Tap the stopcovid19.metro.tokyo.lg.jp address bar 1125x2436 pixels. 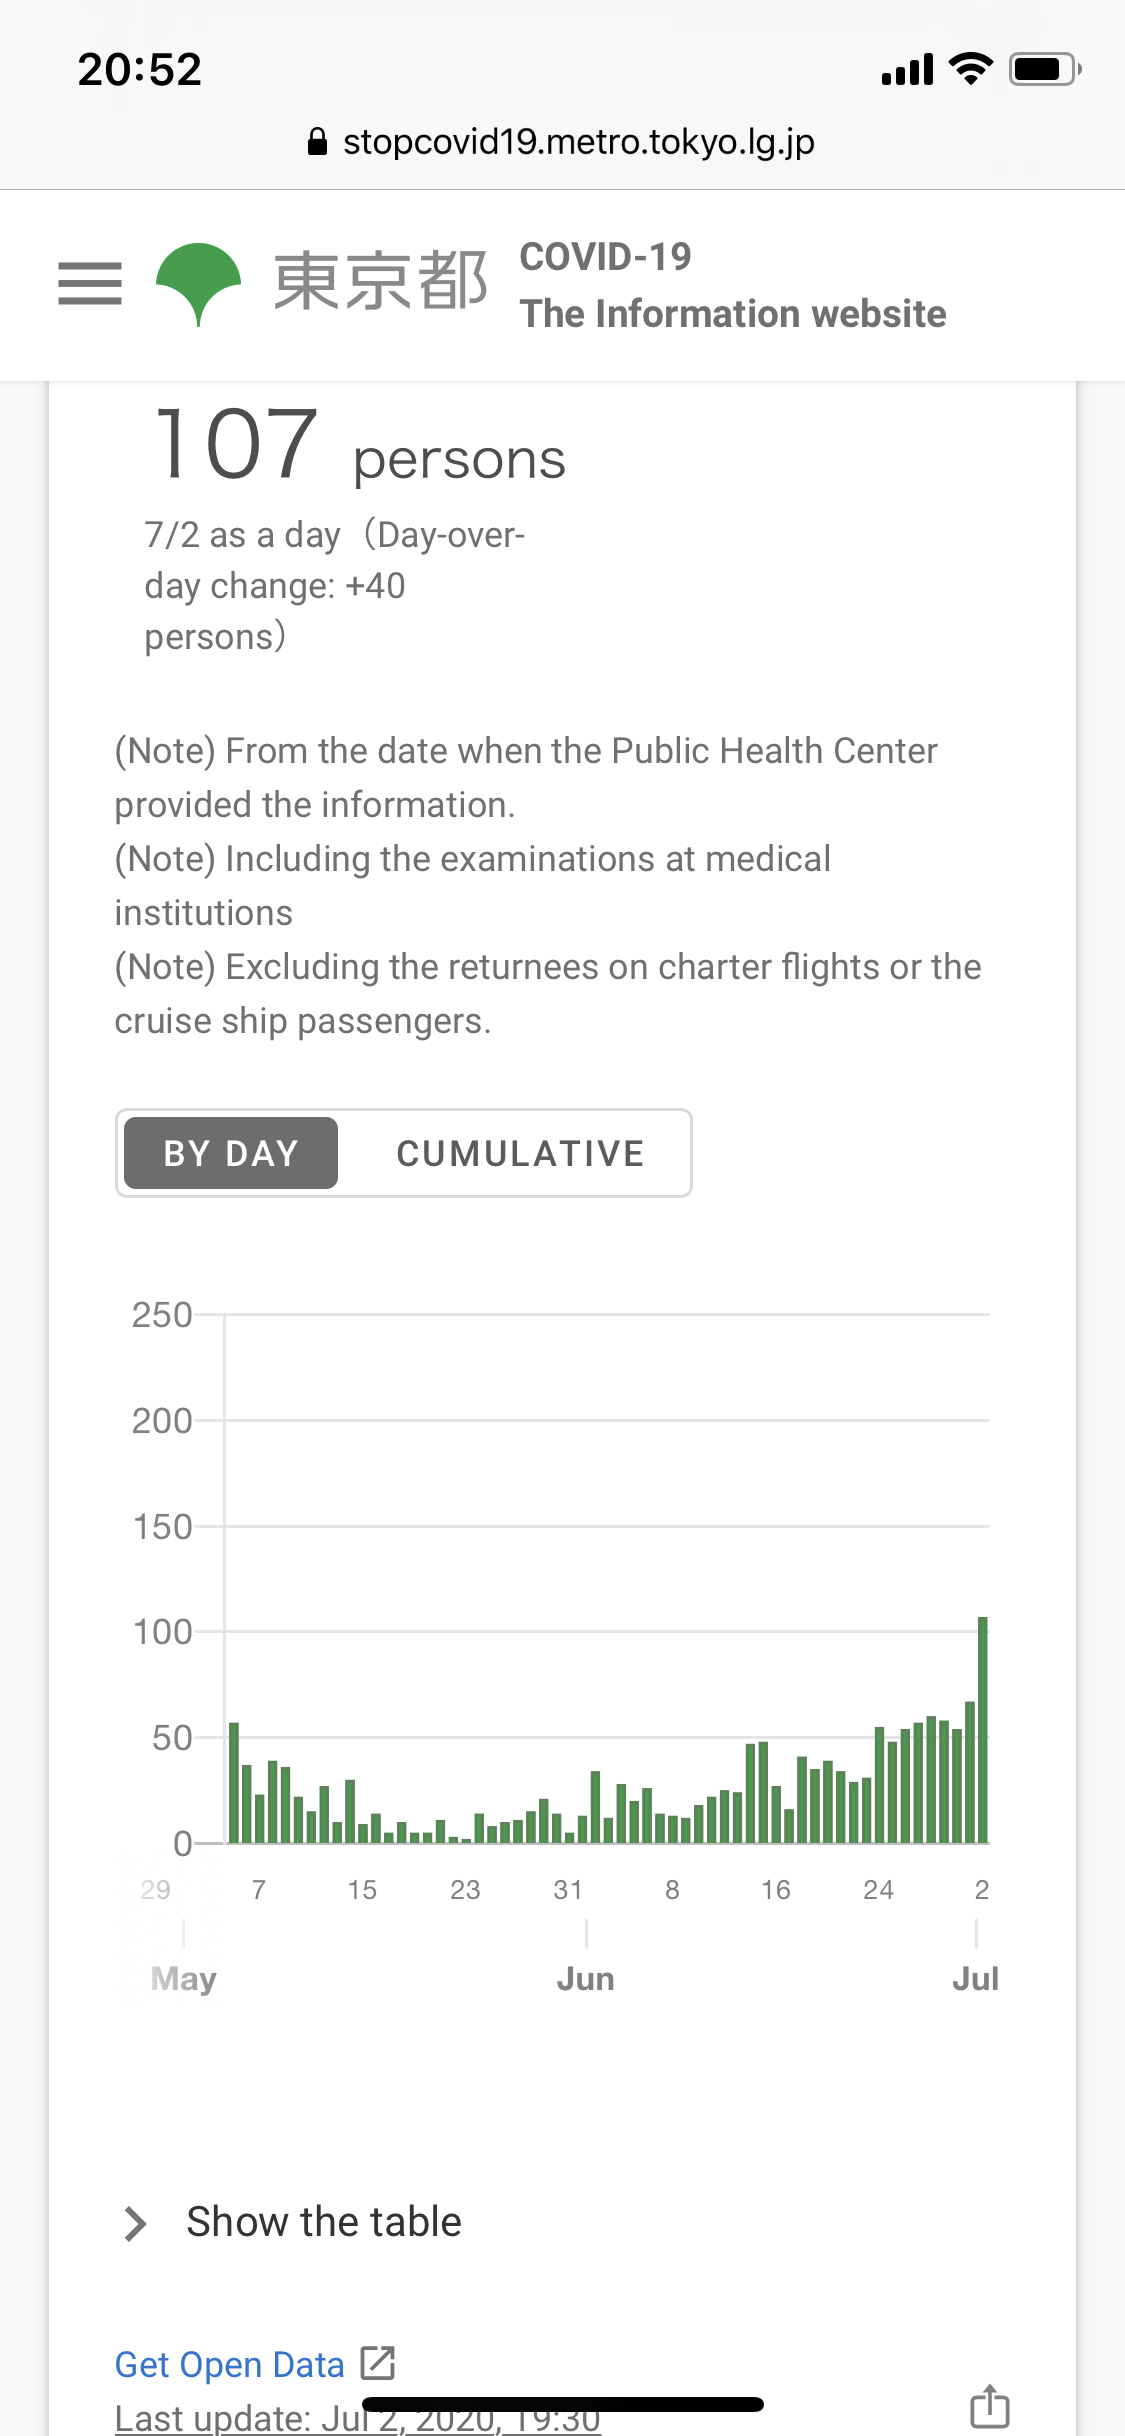click(x=578, y=142)
